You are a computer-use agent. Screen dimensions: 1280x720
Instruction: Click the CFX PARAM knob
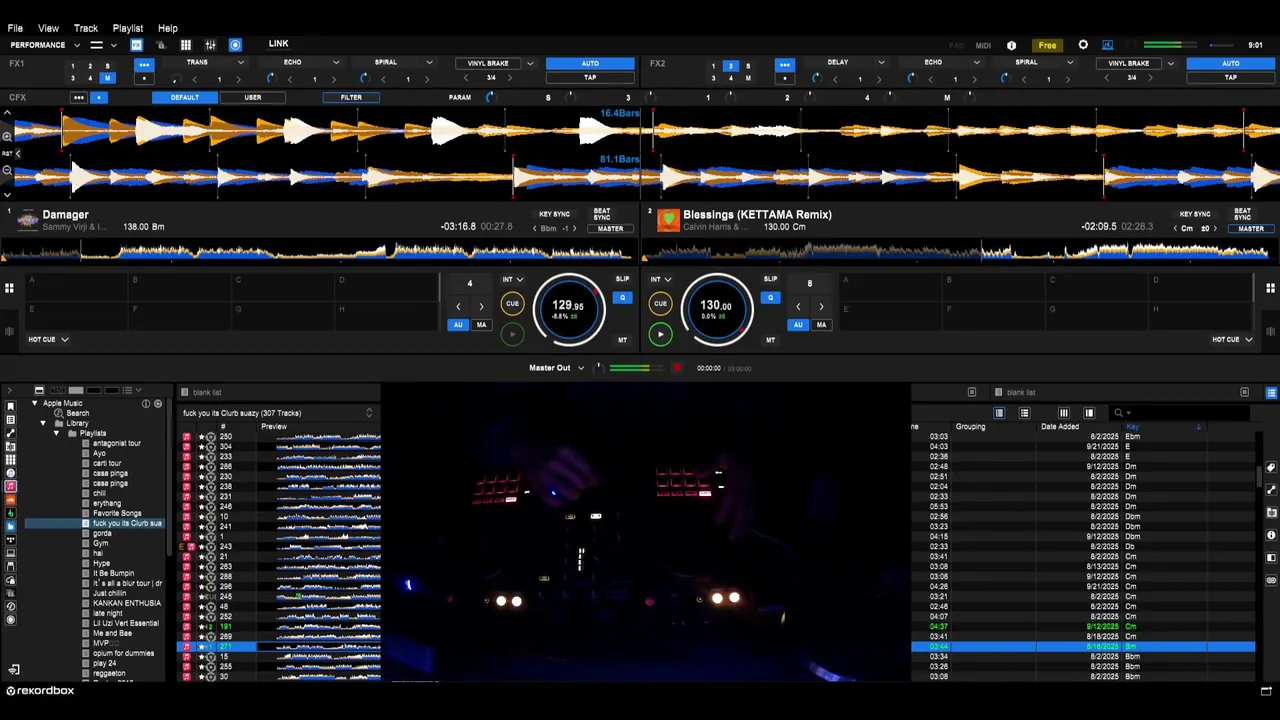[x=489, y=97]
